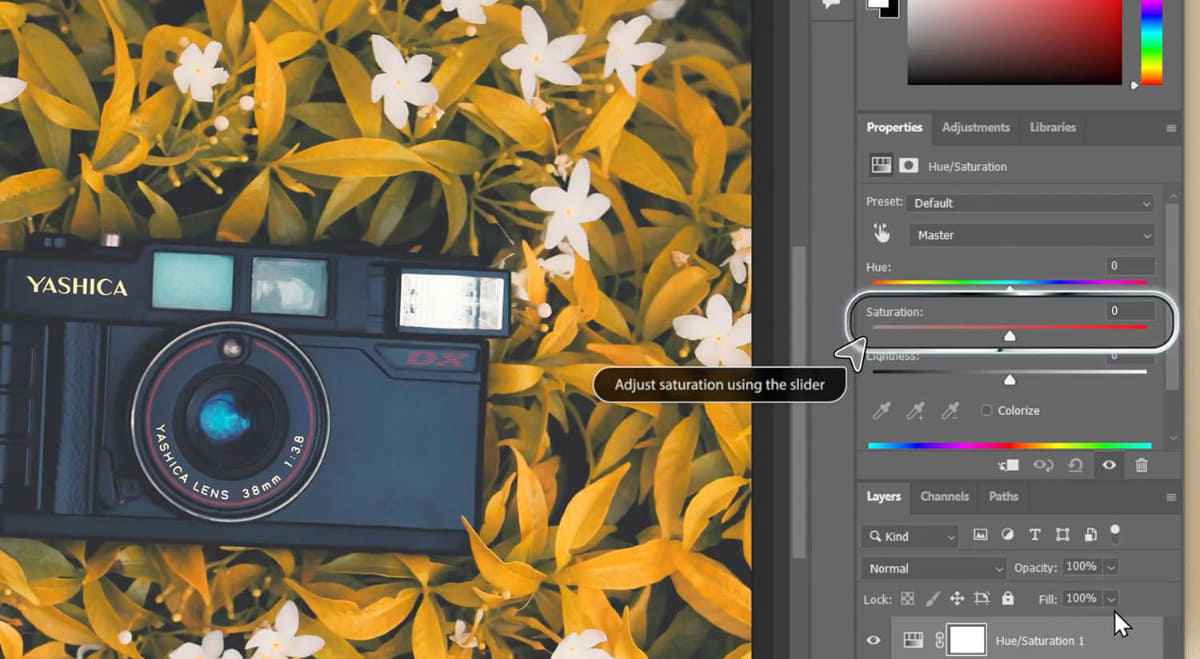This screenshot has height=659, width=1200.
Task: Click the Hue/Saturation adjustment icon in Properties header
Action: coord(881,166)
